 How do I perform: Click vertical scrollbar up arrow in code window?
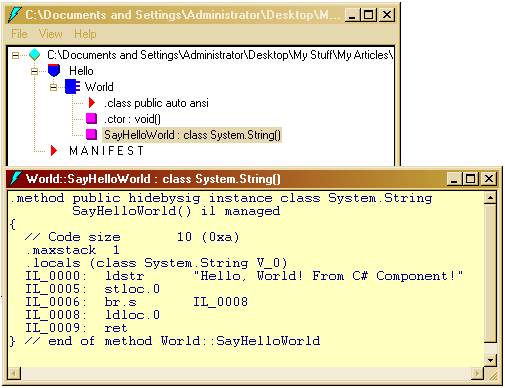pyautogui.click(x=490, y=198)
